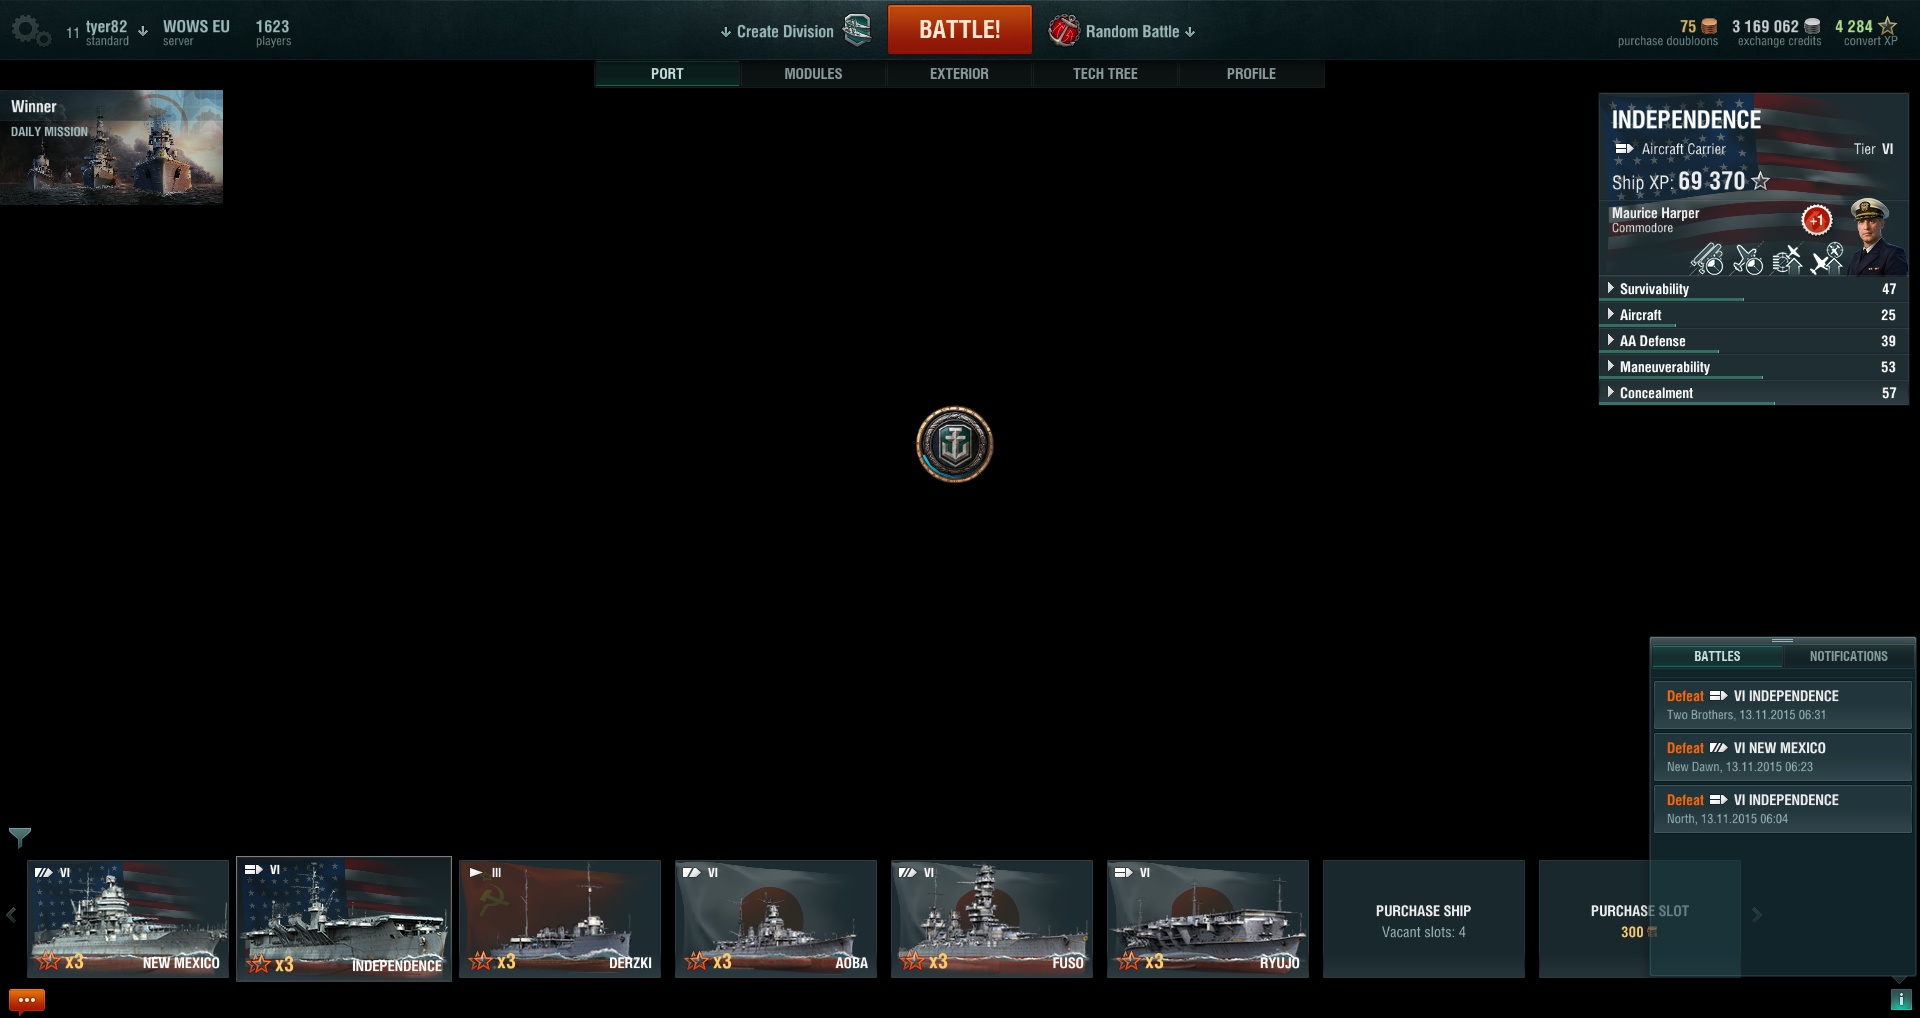This screenshot has width=1920, height=1018.
Task: Open the PROFILE tab
Action: pos(1251,74)
